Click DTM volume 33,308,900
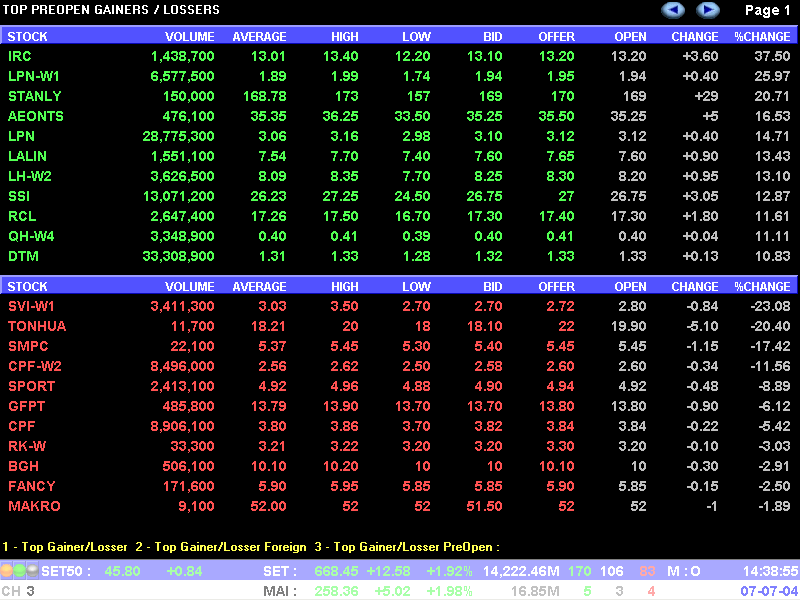 coord(178,257)
